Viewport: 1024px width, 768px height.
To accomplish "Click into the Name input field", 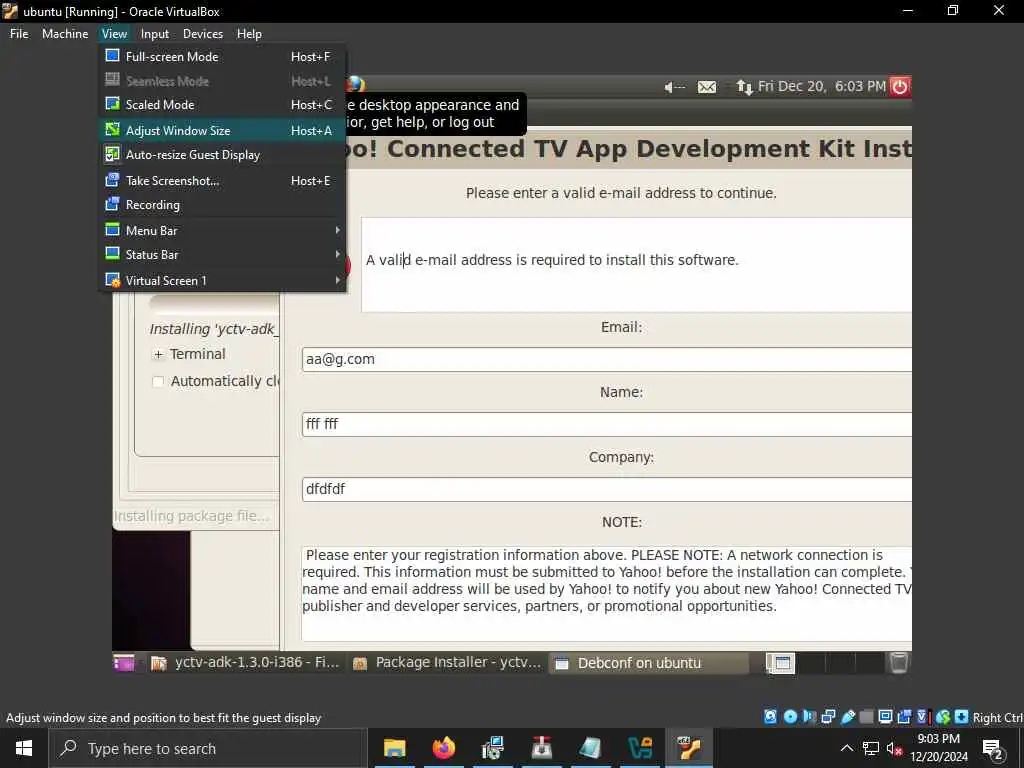I will point(607,424).
